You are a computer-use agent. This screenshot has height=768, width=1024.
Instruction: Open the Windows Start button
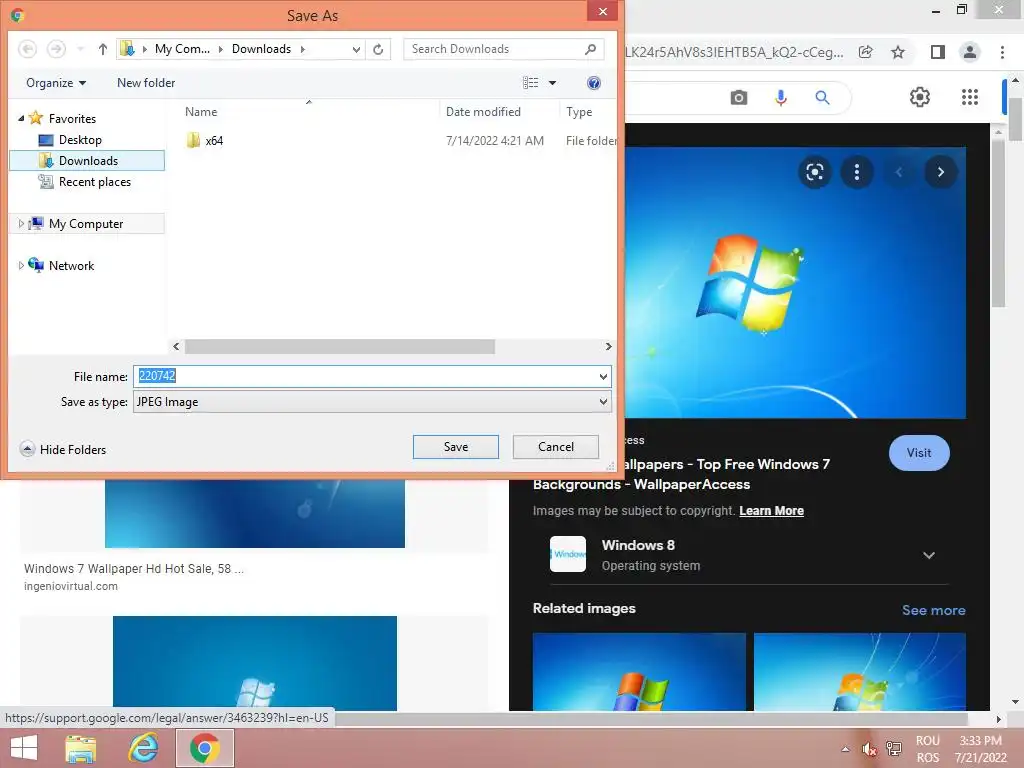[x=24, y=748]
